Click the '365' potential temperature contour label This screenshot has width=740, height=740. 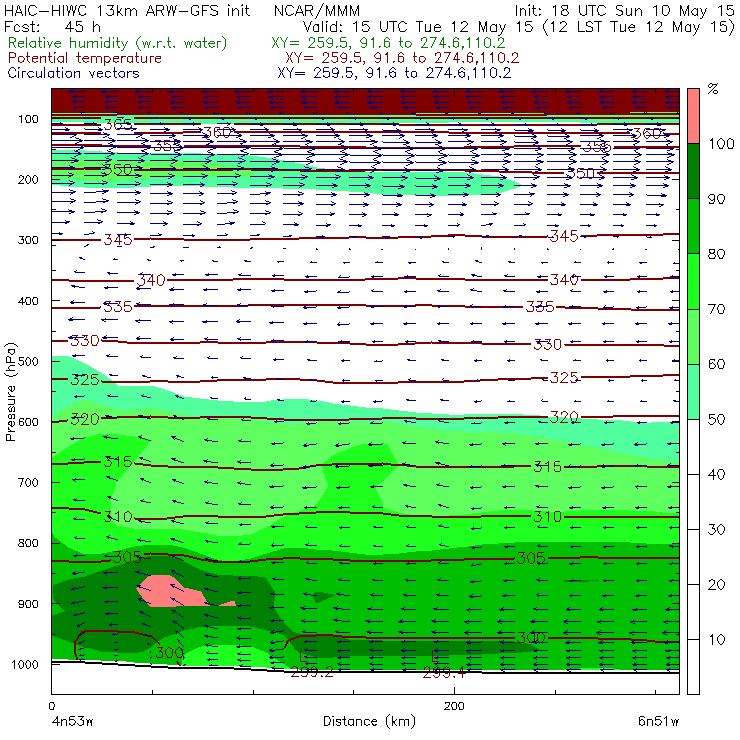click(118, 125)
